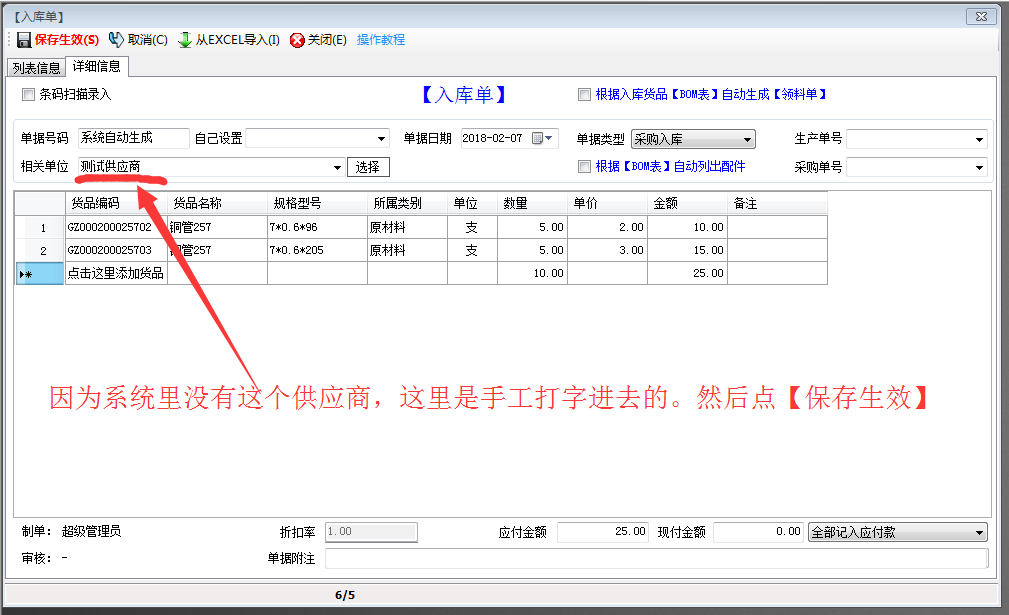Open the 生产单号 dropdown
Screen dimensions: 1009x615
click(979, 140)
